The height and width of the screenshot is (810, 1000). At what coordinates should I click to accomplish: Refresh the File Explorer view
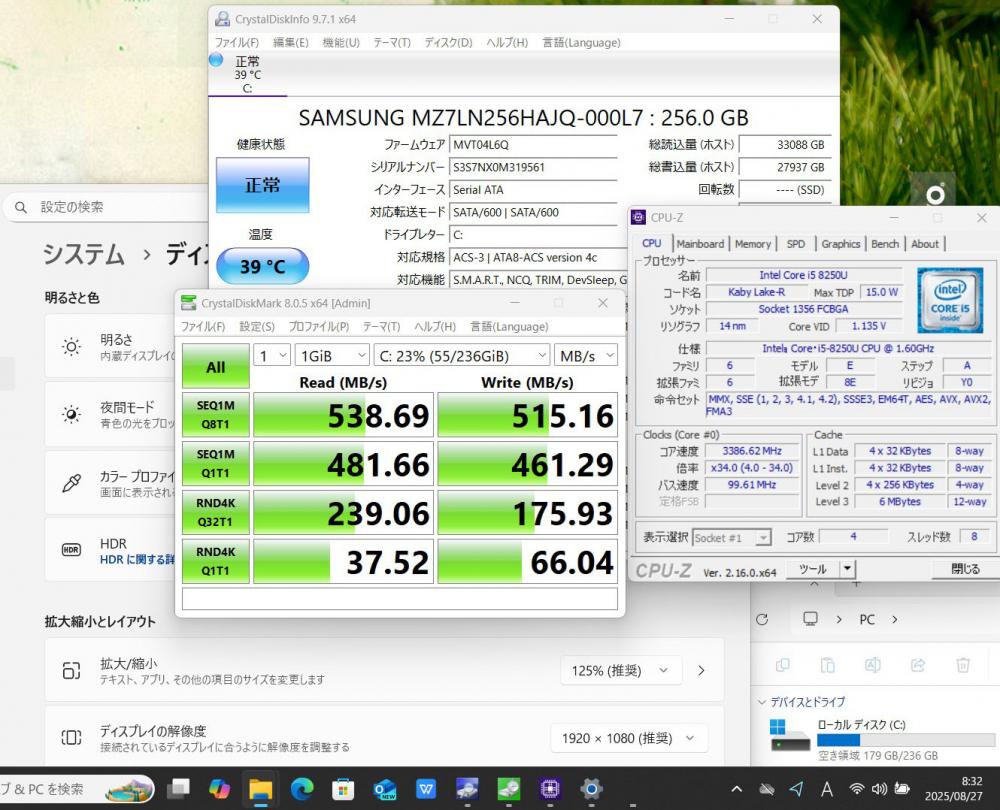tap(762, 619)
